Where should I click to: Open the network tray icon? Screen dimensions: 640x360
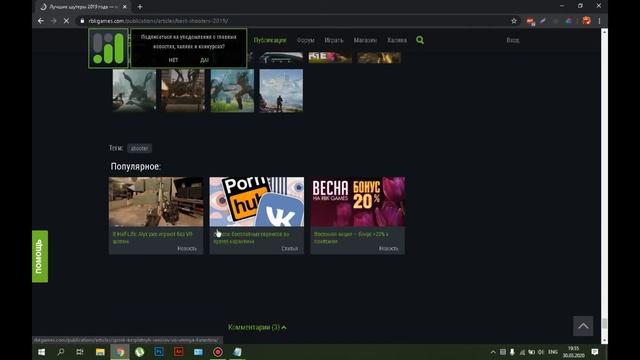(522, 352)
